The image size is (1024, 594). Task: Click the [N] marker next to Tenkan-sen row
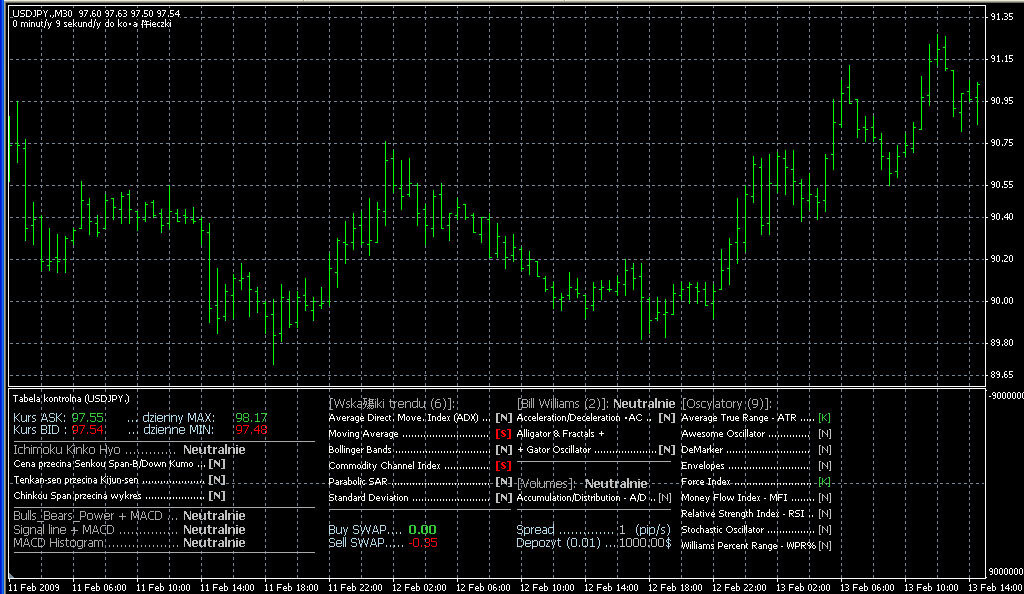point(216,480)
